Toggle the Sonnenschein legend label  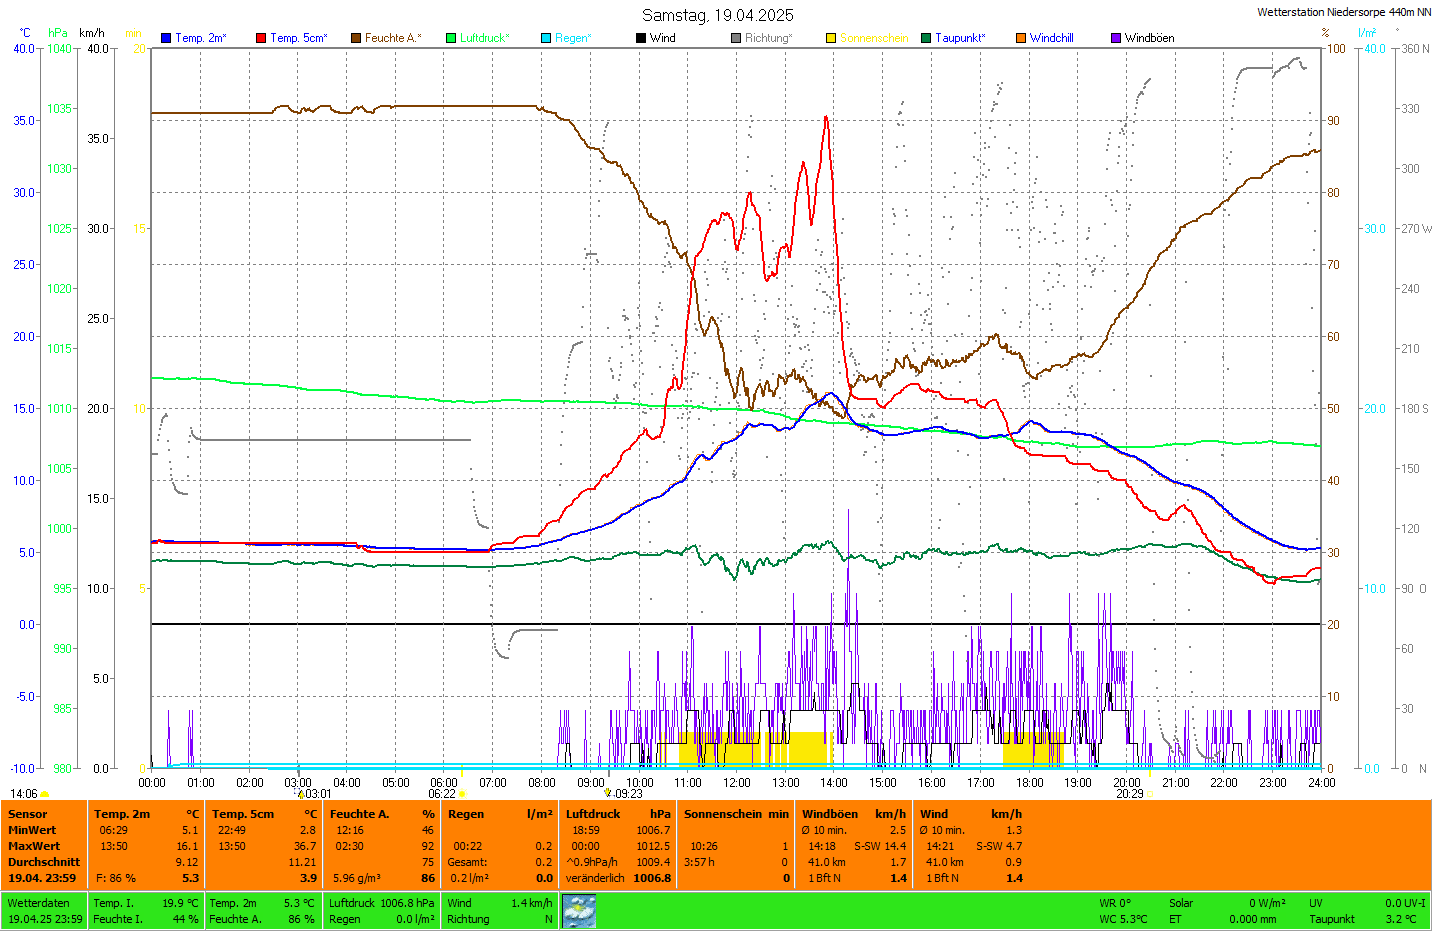873,38
